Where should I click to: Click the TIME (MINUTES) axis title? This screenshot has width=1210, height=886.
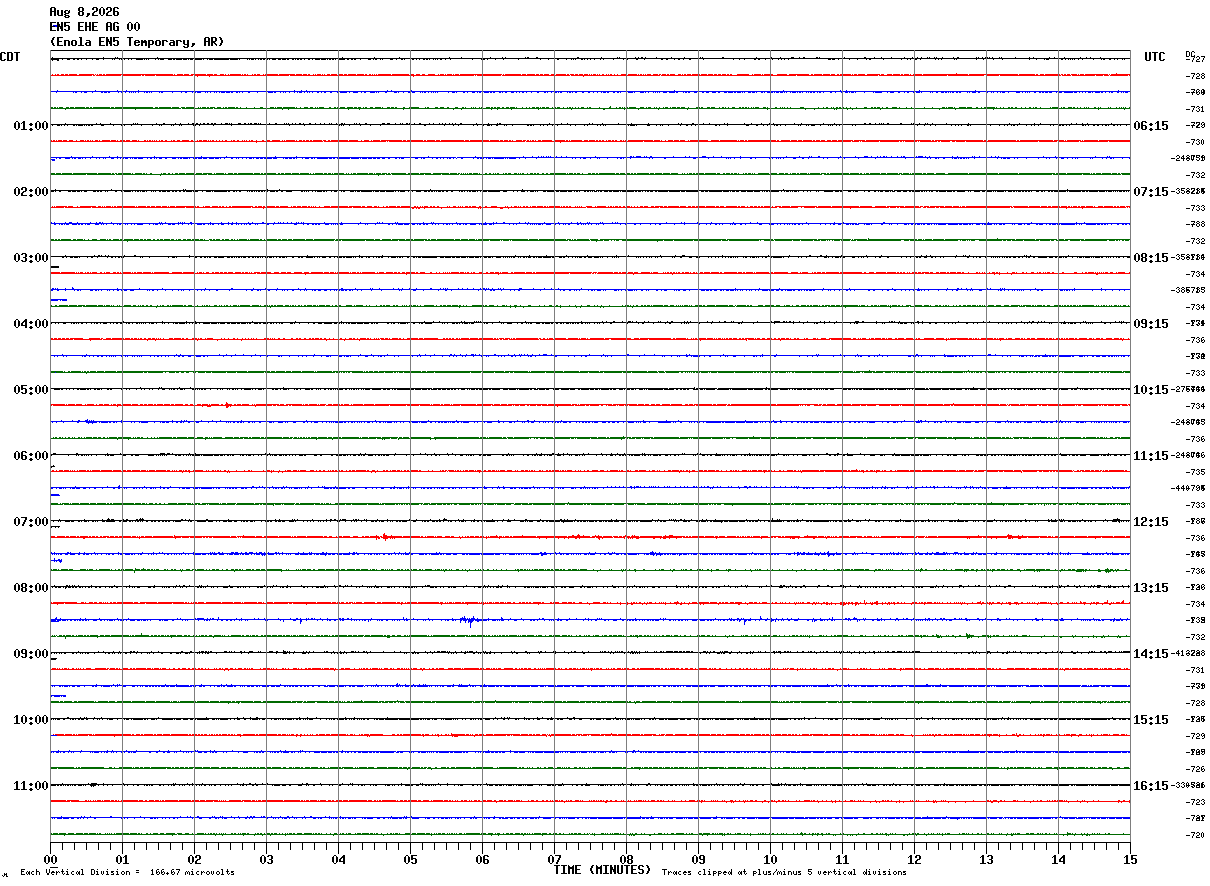point(602,870)
